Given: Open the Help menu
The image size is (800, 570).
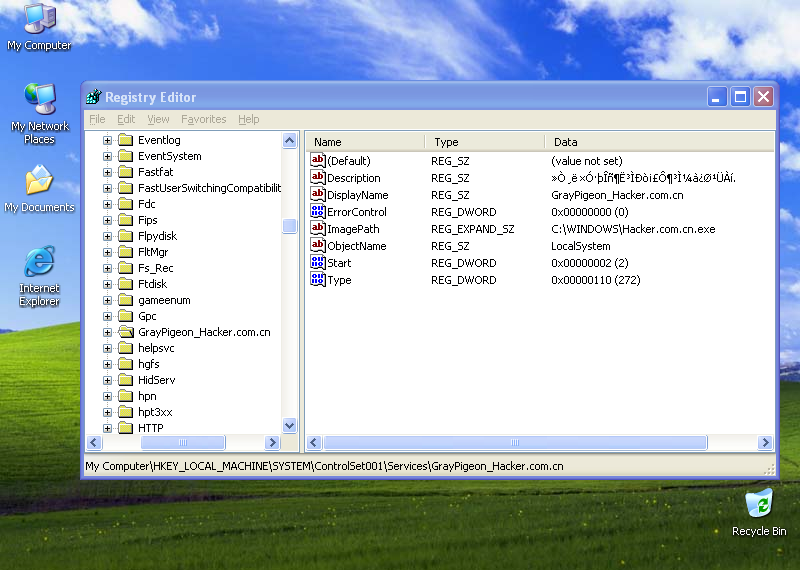Looking at the screenshot, I should coord(248,119).
